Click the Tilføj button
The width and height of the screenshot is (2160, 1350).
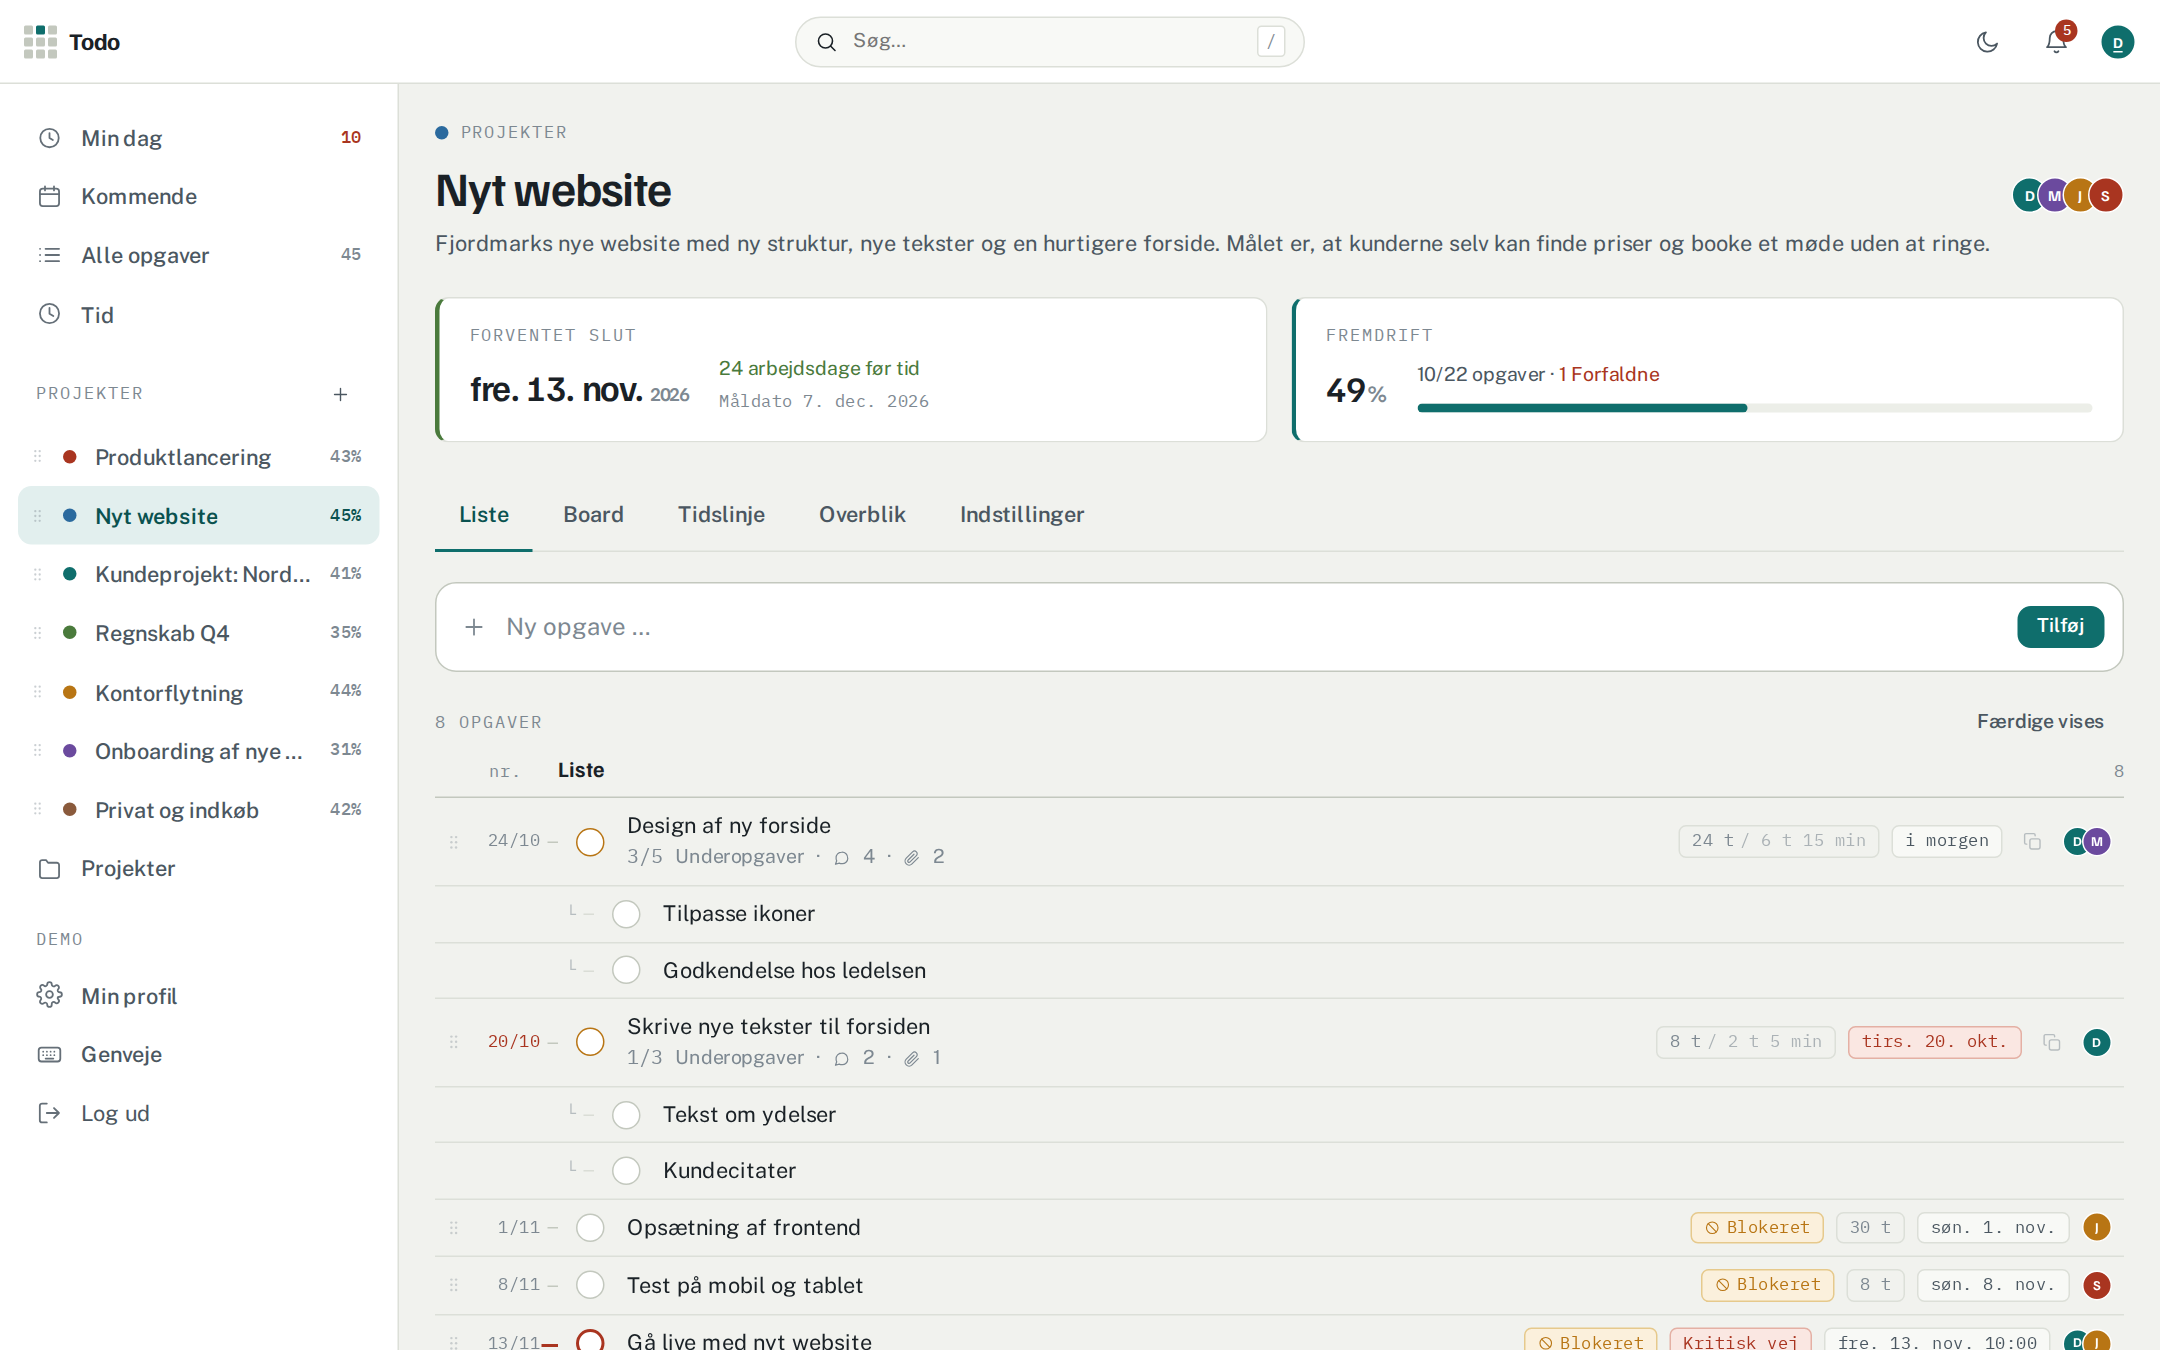pyautogui.click(x=2060, y=626)
